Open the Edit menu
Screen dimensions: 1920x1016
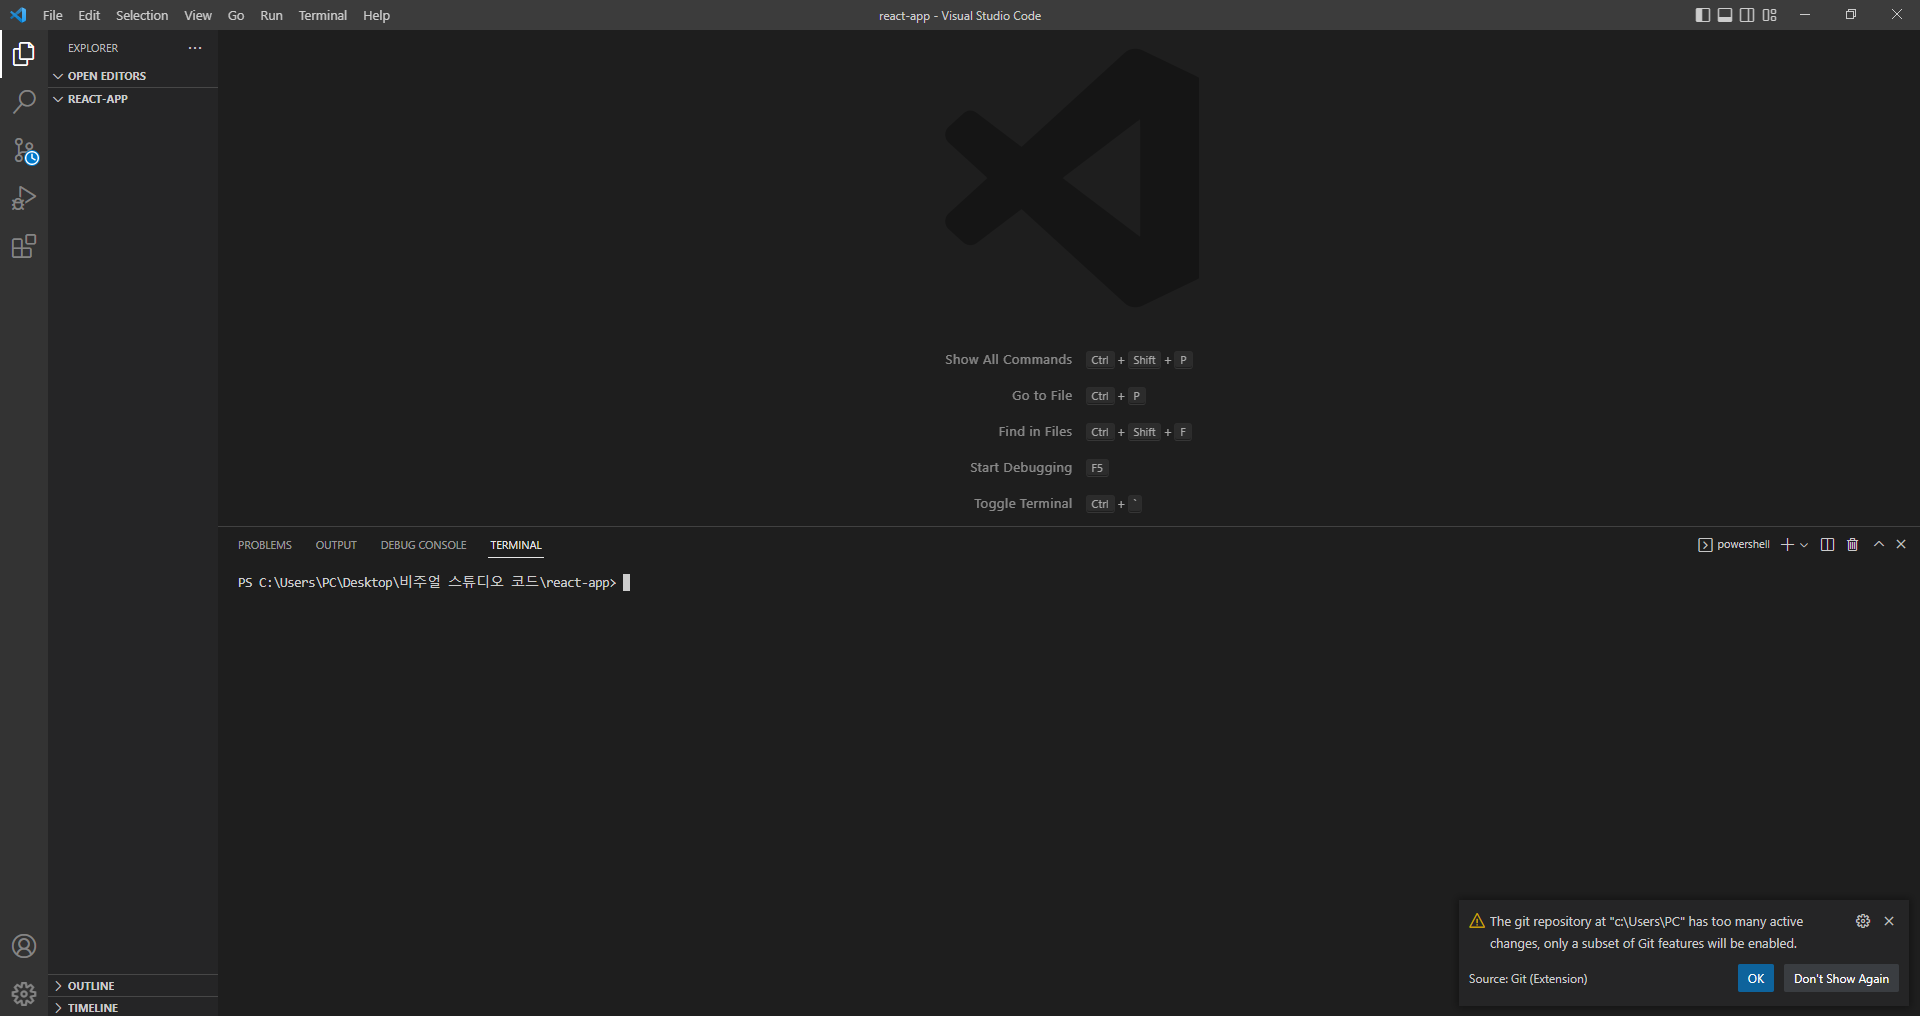click(x=89, y=15)
